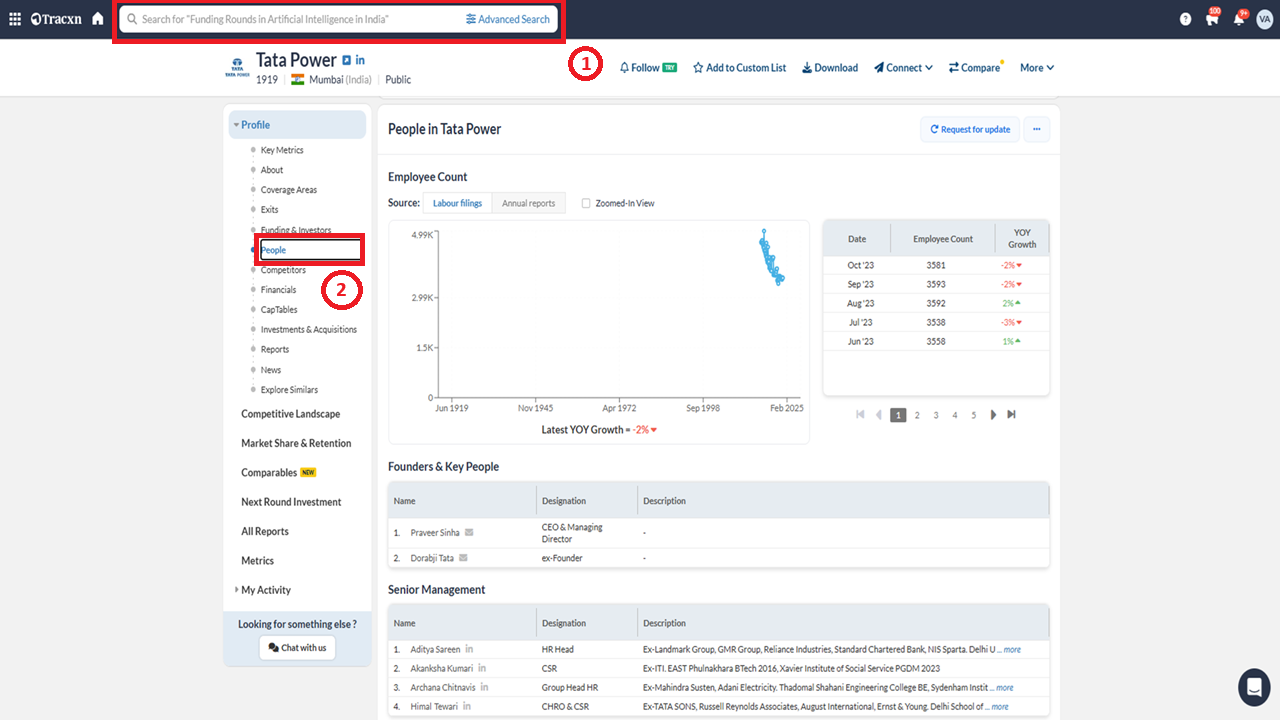Open Coverage Areas in the sidebar
This screenshot has height=720, width=1280.
point(289,190)
